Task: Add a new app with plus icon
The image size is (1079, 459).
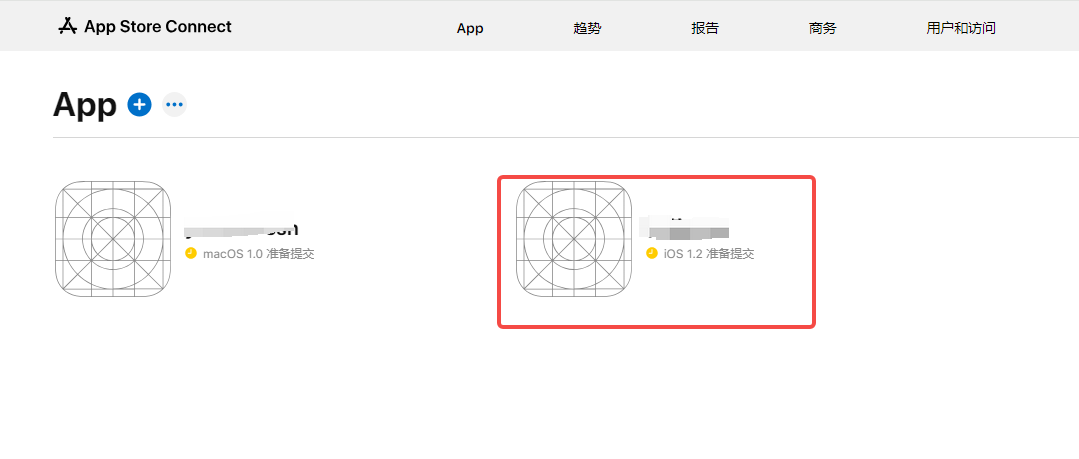Action: (140, 105)
